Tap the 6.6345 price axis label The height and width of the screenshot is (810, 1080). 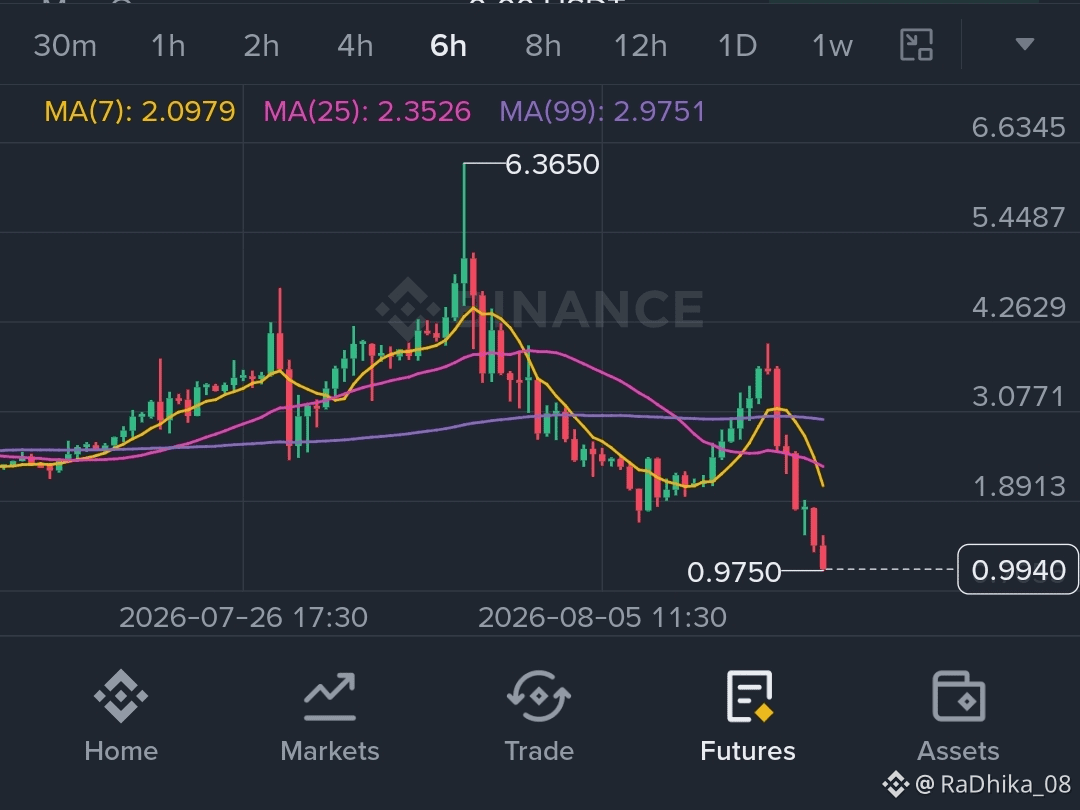pos(1018,127)
